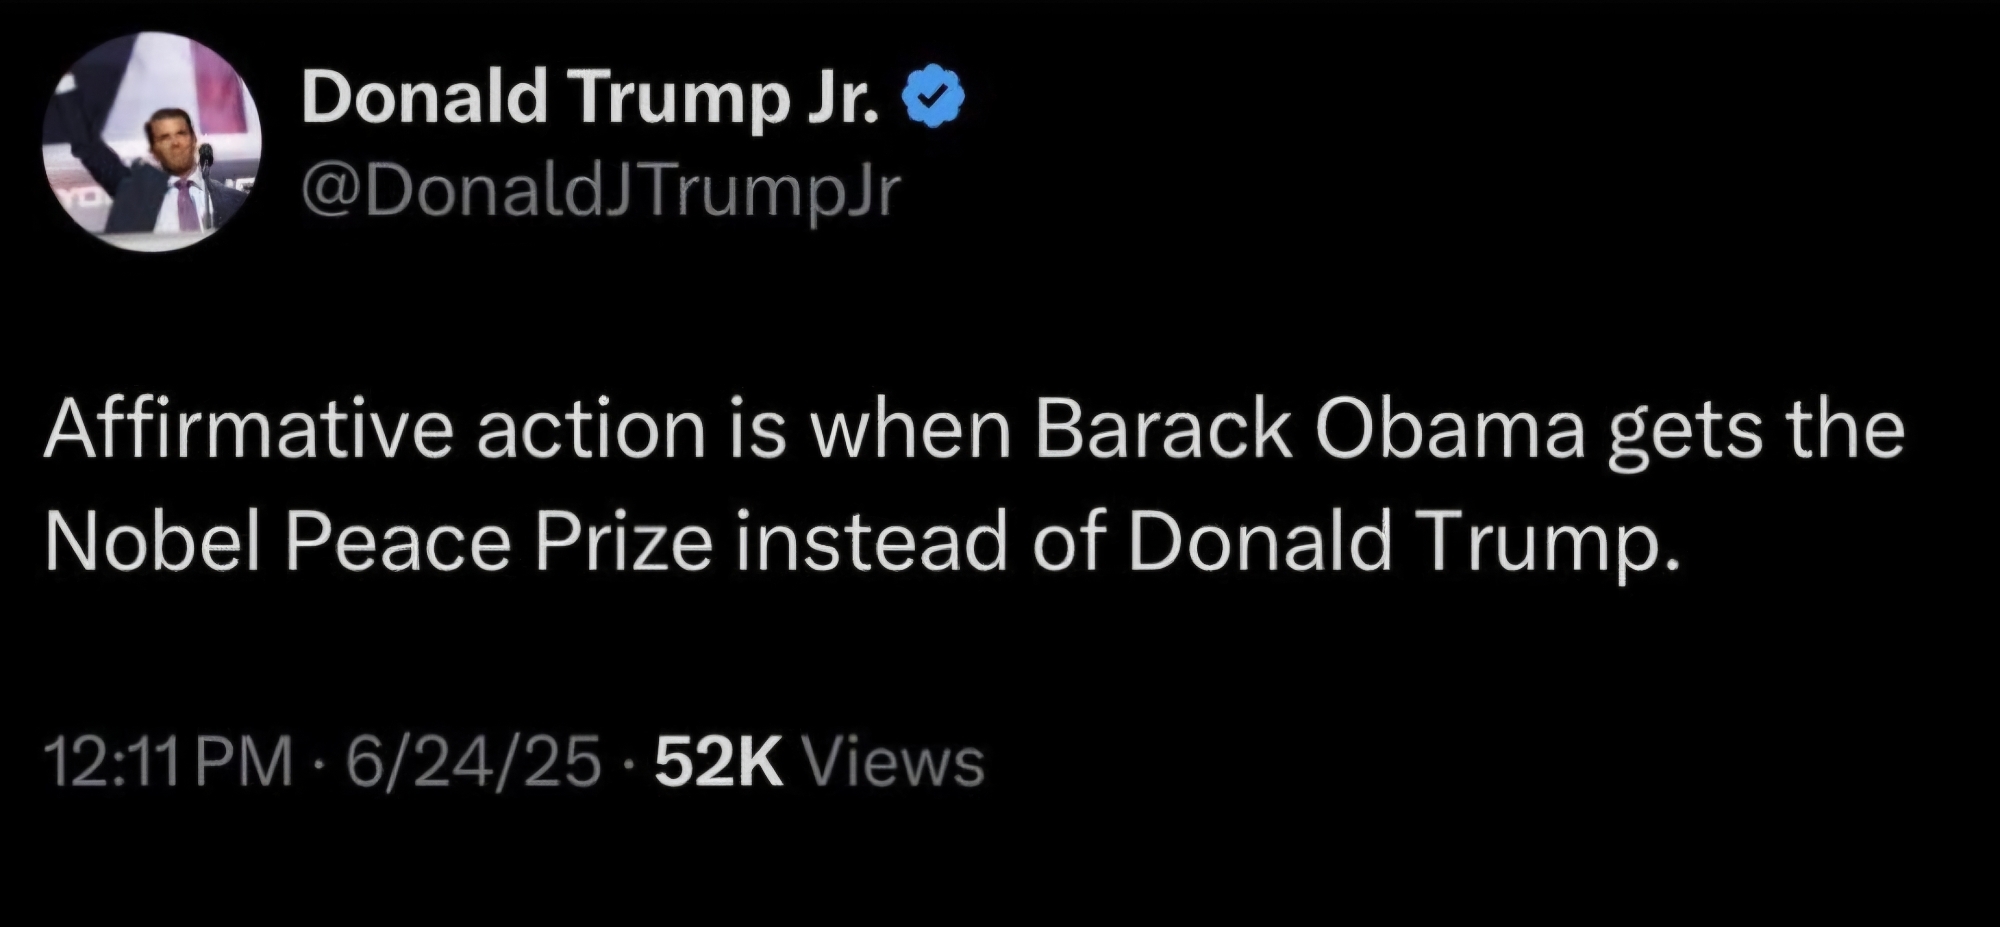Click the display name Donald Trump Jr.

tap(590, 95)
